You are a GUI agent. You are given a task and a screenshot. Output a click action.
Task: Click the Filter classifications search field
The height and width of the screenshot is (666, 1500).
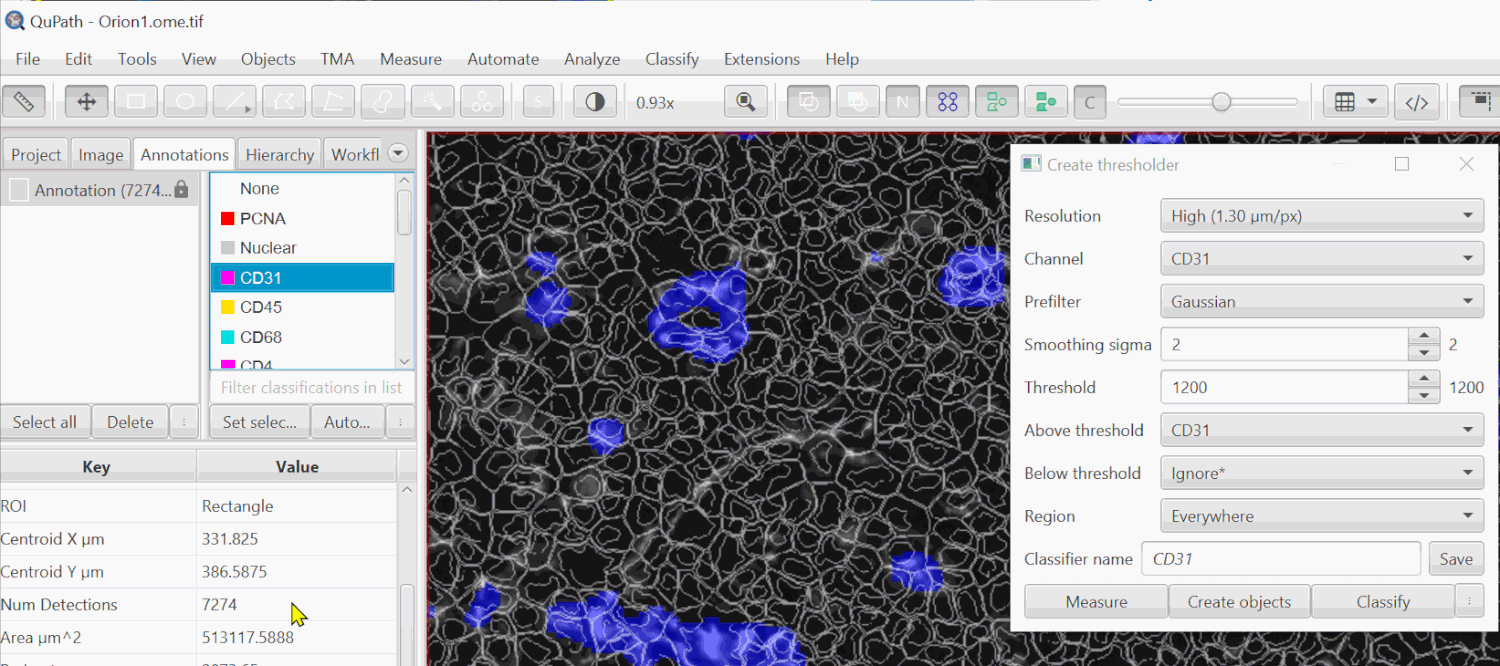coord(312,387)
